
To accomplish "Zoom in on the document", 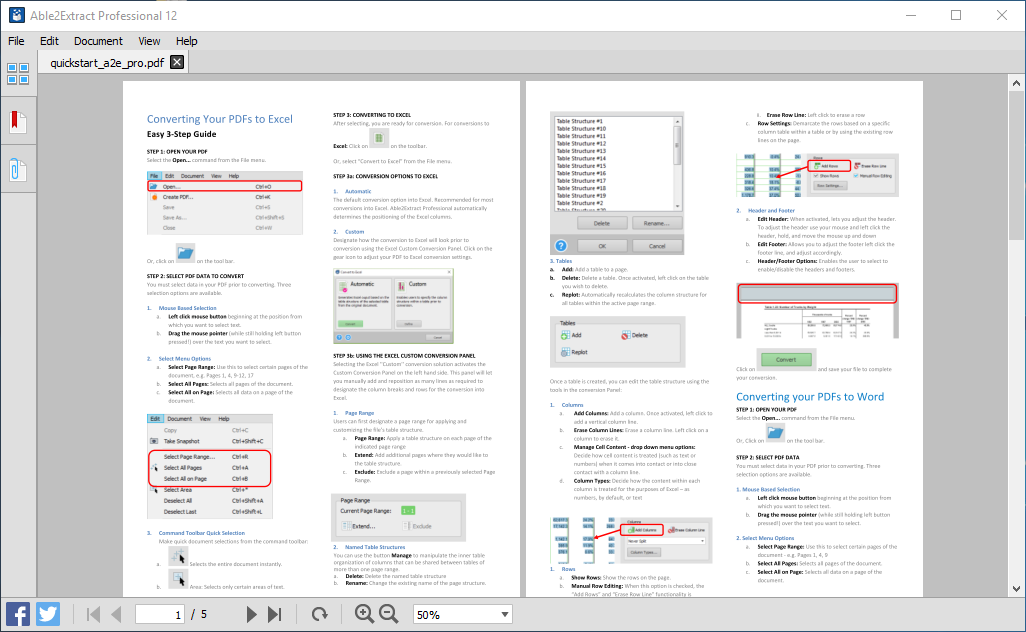I will click(x=364, y=614).
